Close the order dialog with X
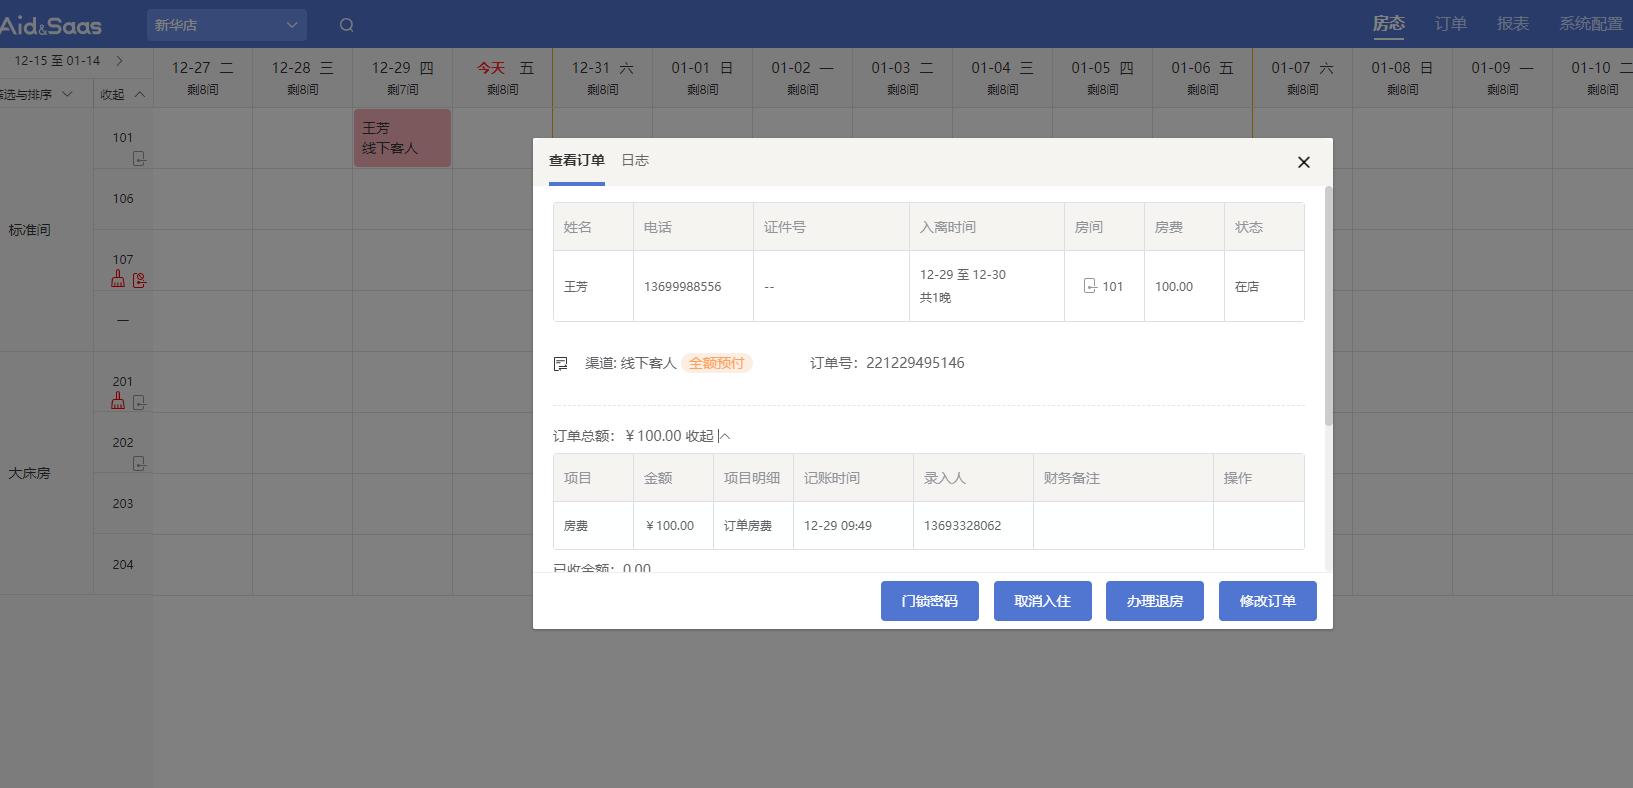The width and height of the screenshot is (1633, 788). (1303, 162)
